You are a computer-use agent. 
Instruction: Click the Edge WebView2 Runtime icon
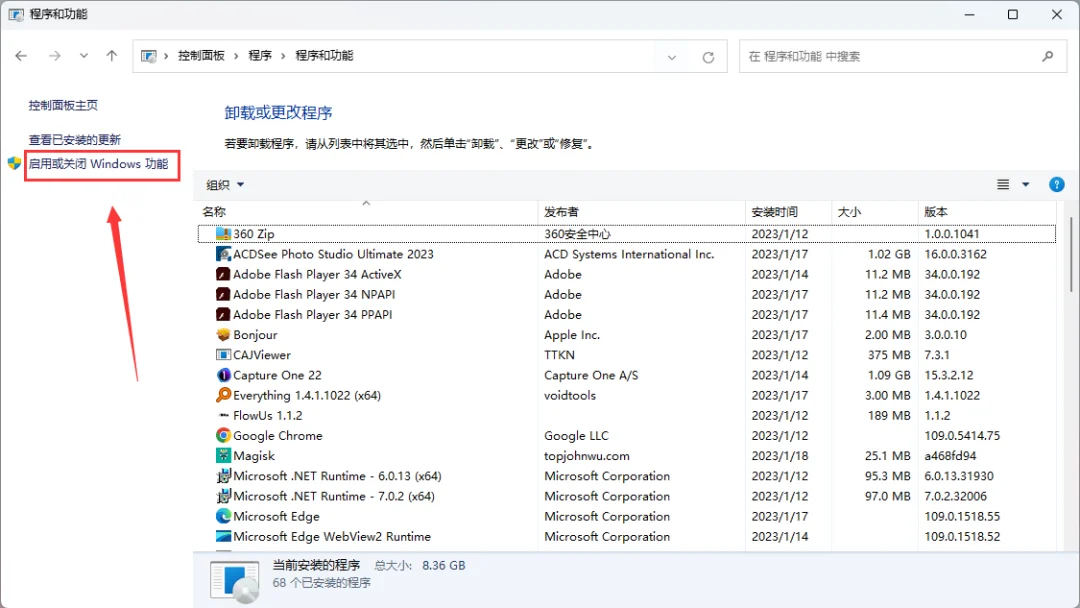(x=223, y=536)
